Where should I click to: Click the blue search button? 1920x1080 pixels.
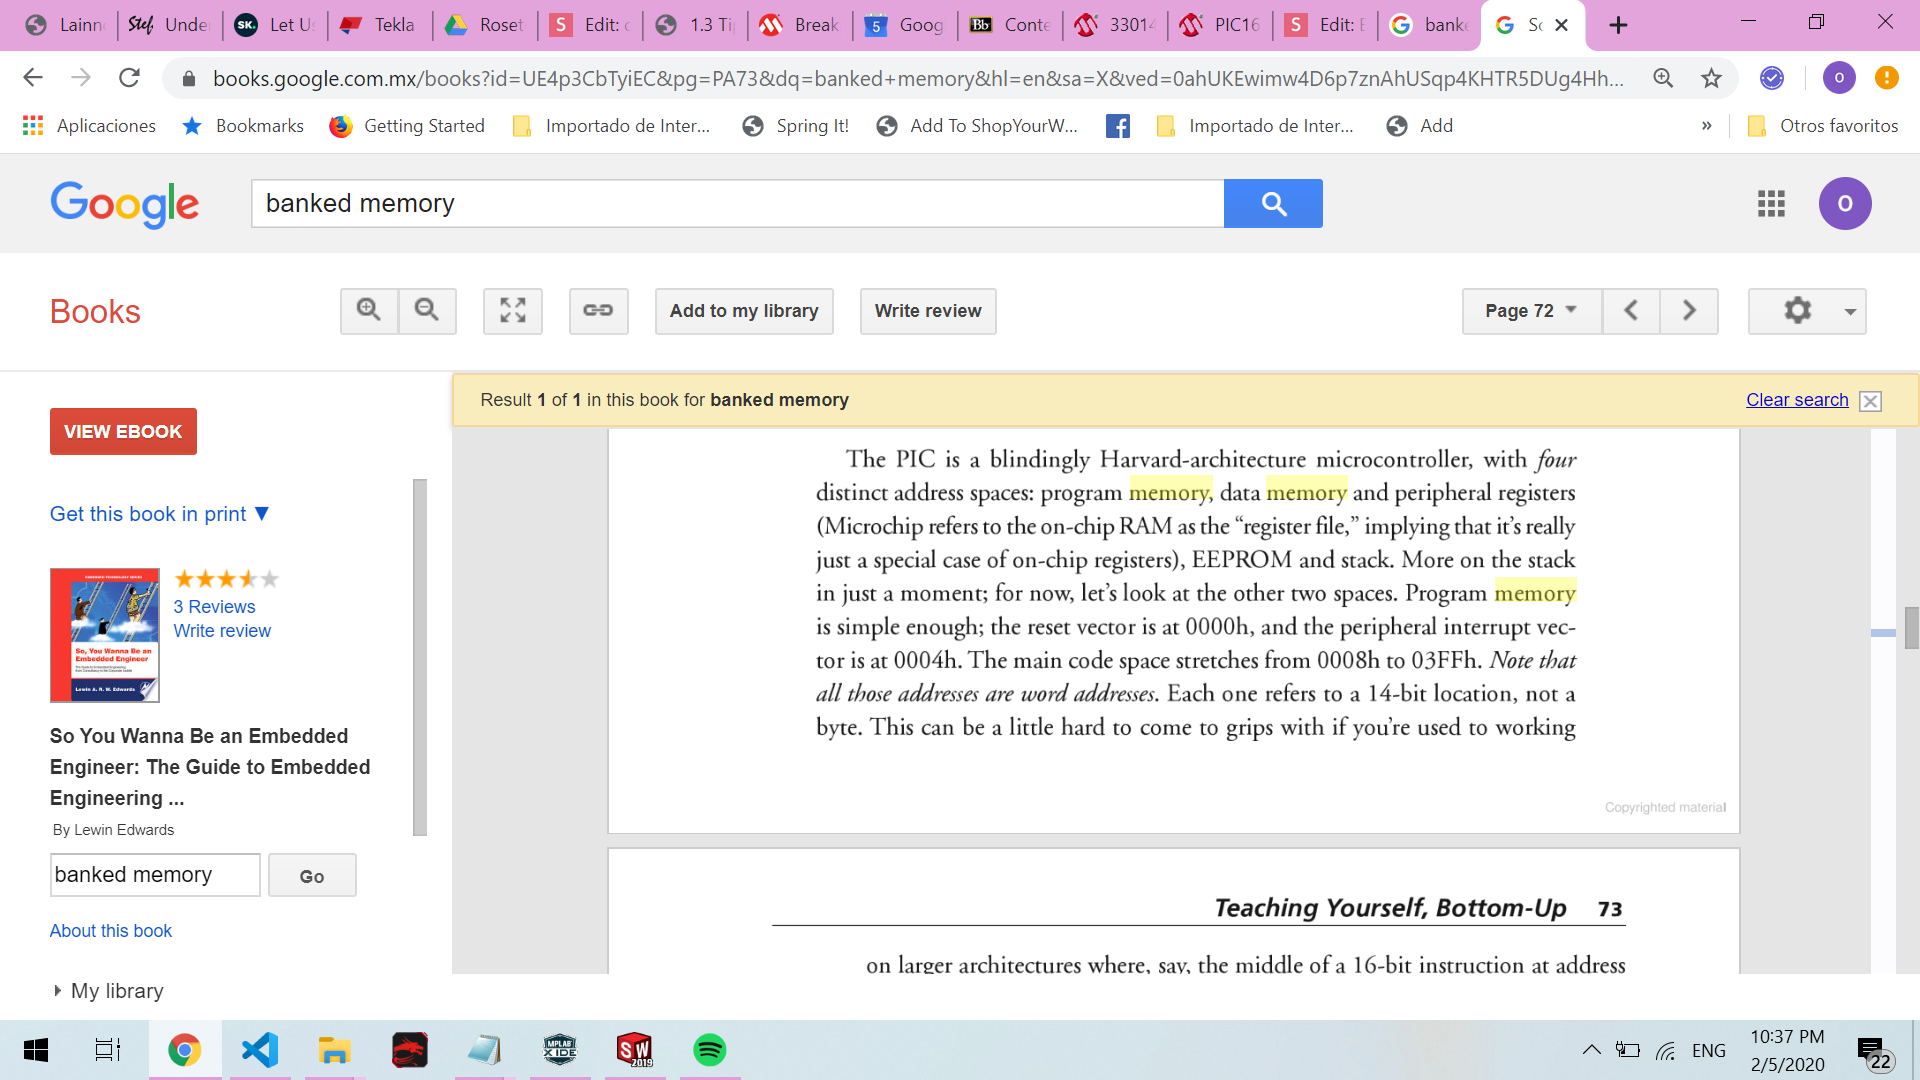coord(1273,204)
